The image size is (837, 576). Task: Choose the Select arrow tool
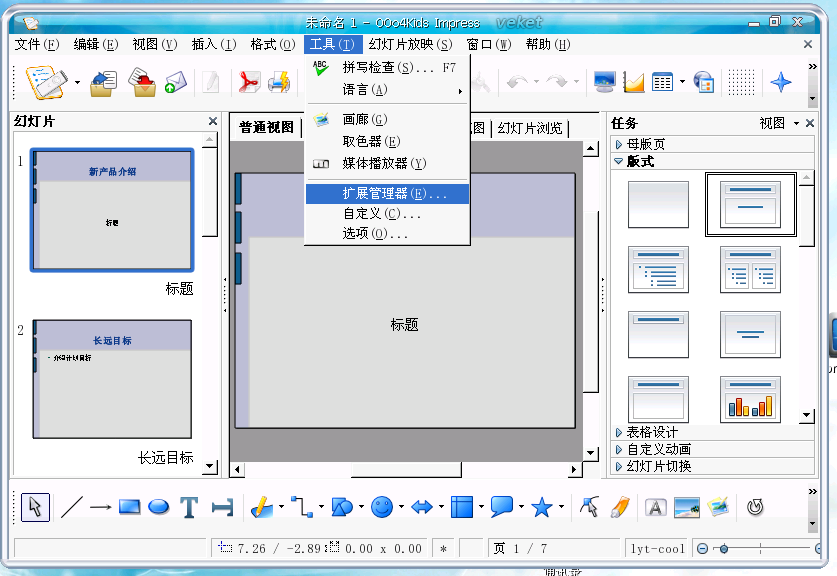point(35,507)
